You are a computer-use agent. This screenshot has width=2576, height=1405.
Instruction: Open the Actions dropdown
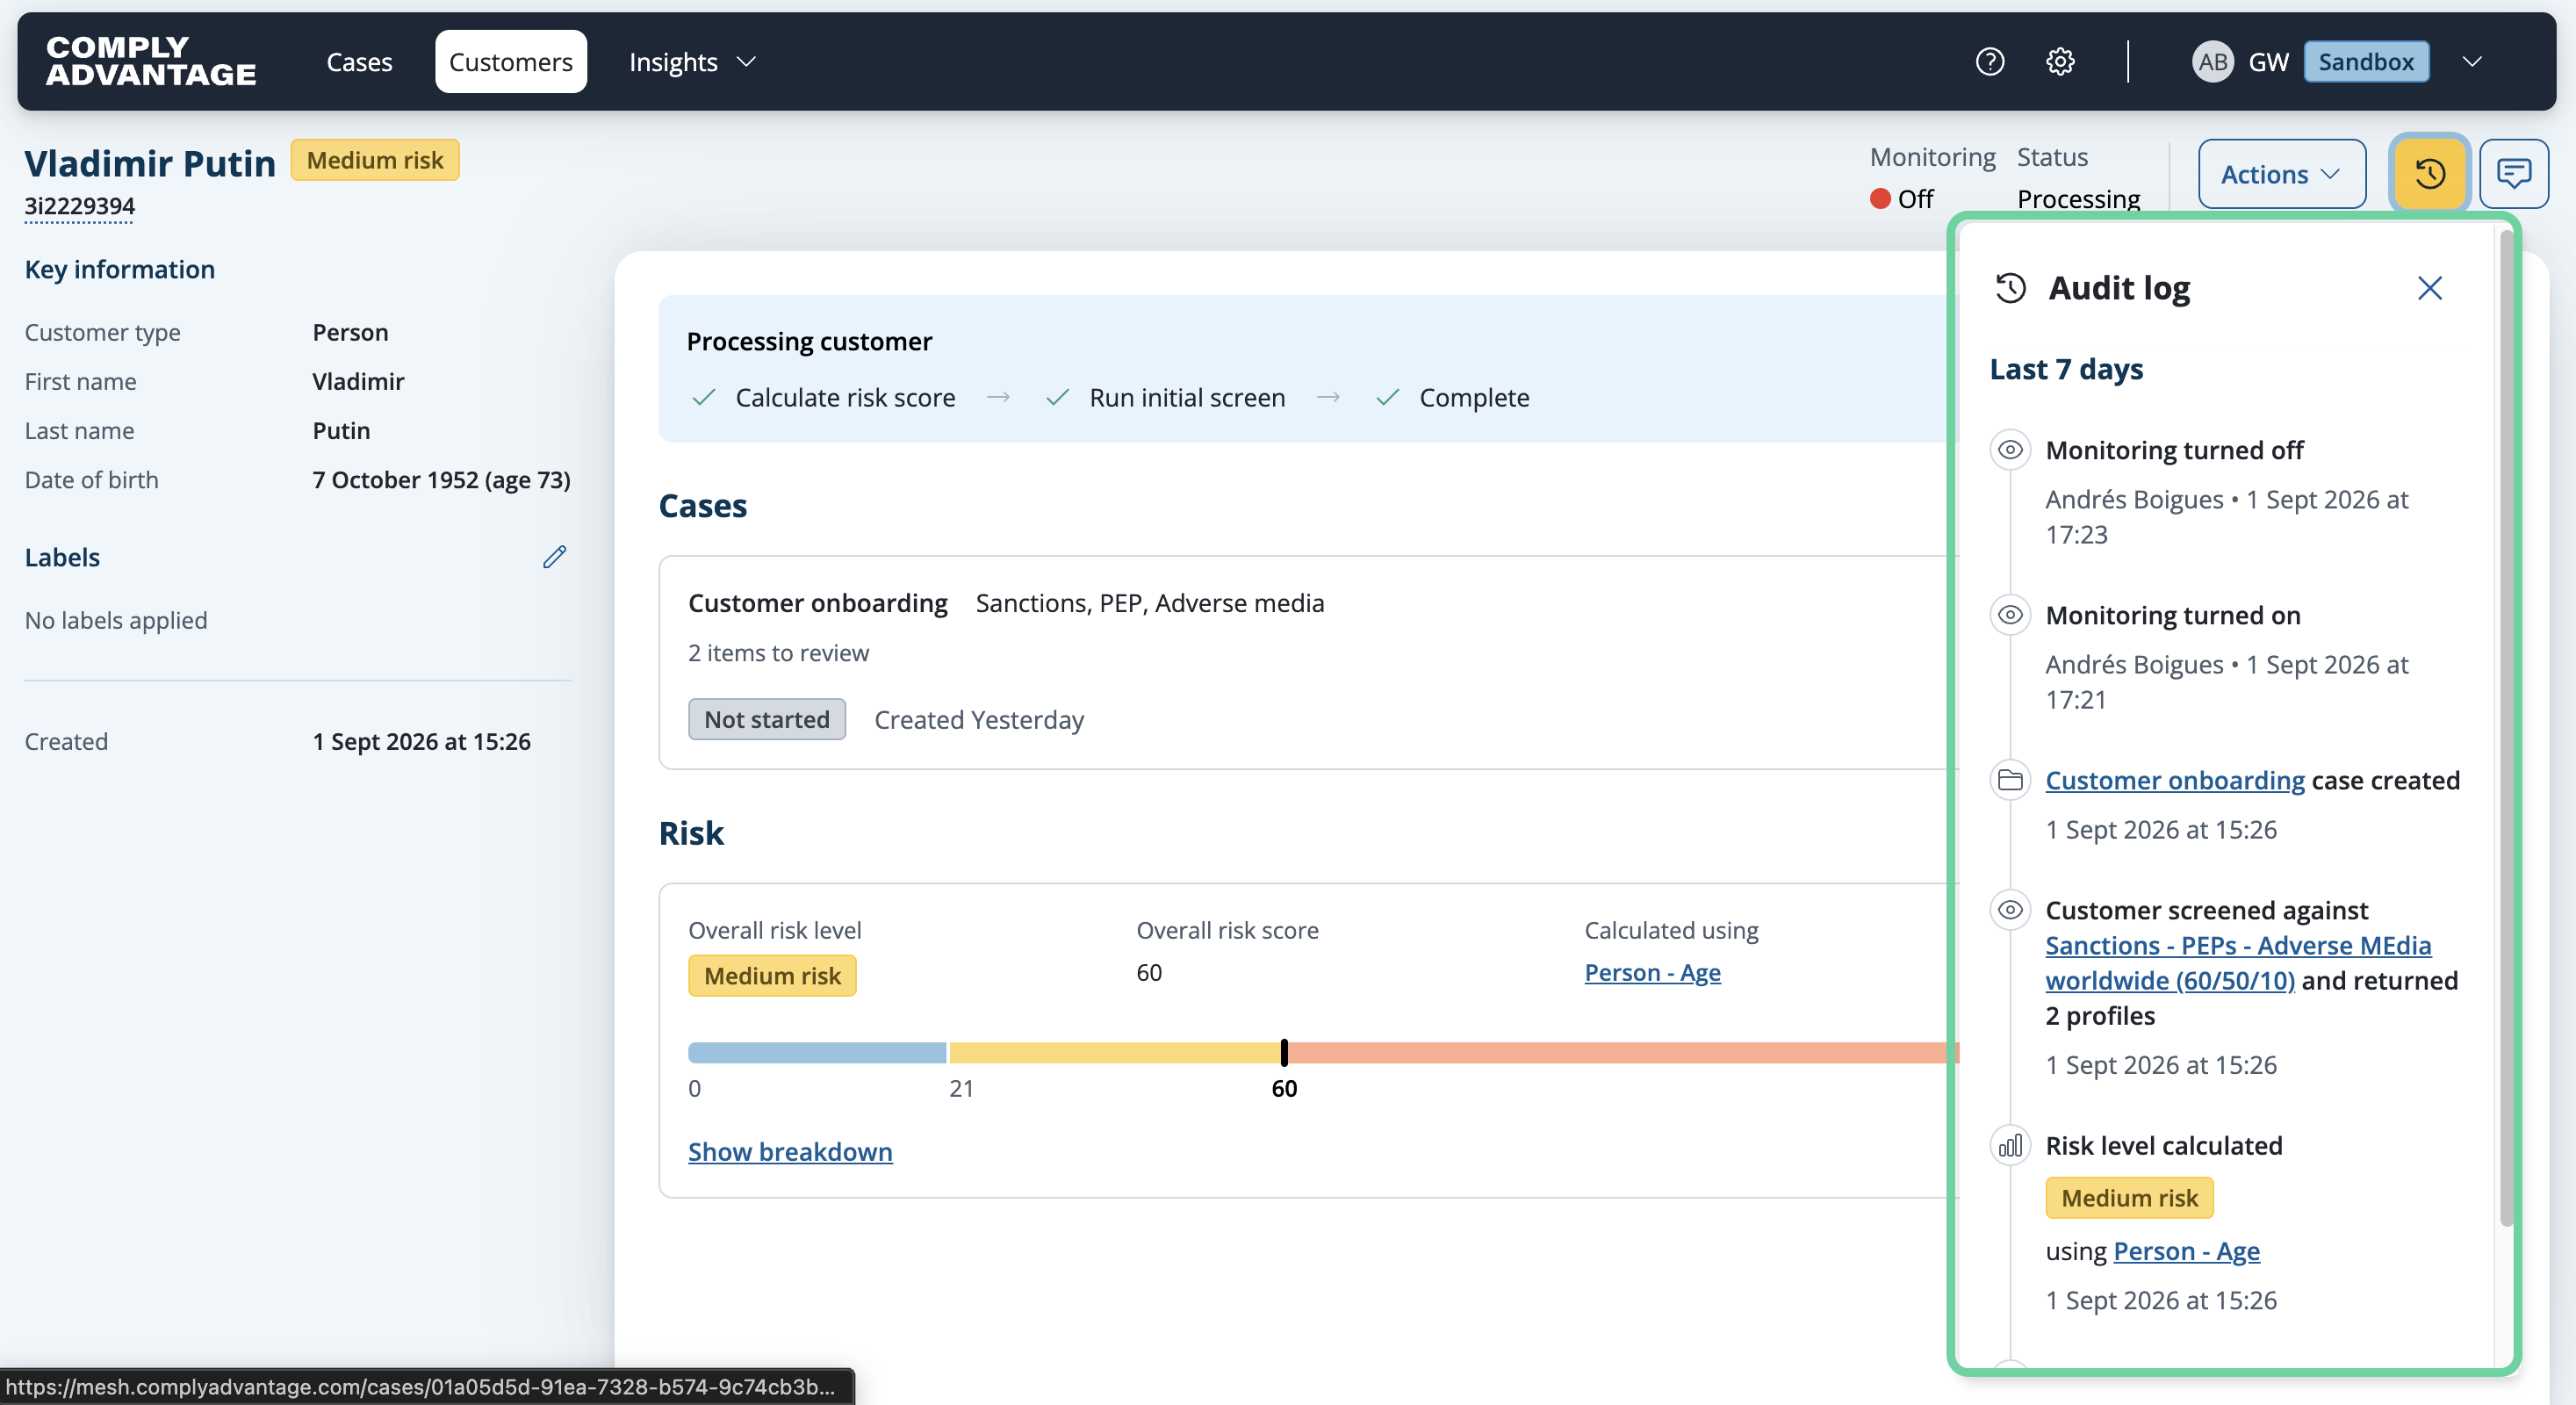tap(2281, 174)
